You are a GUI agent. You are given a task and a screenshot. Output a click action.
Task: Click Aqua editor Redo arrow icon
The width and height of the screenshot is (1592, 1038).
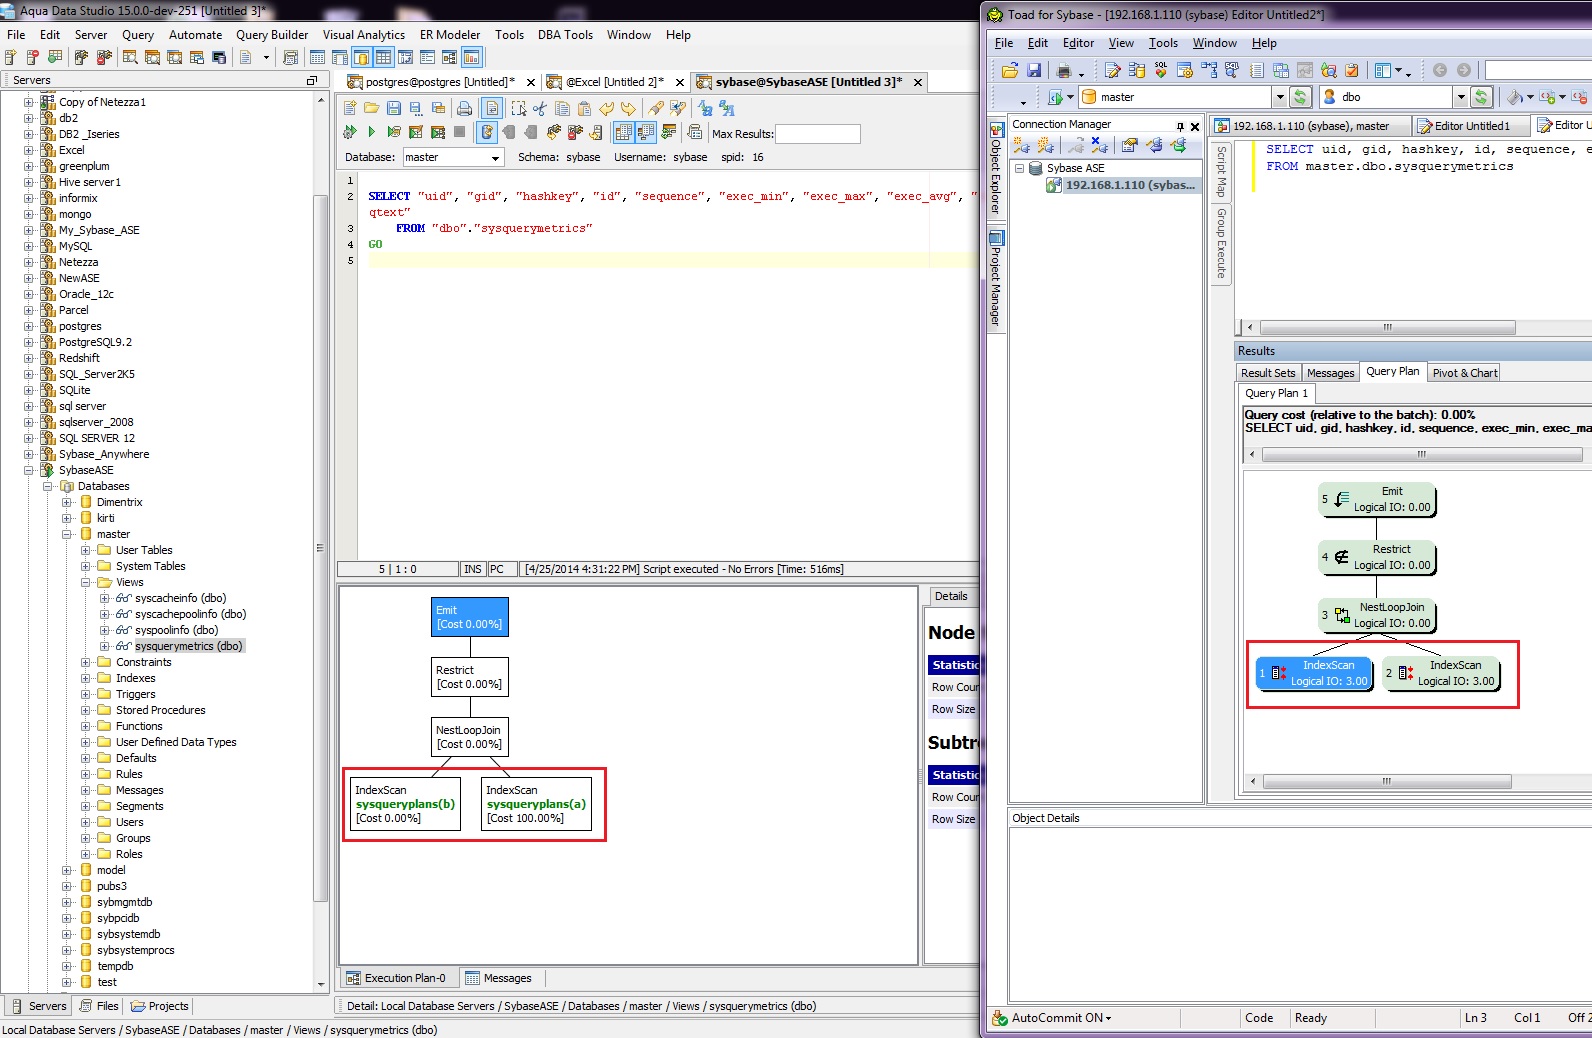(628, 108)
